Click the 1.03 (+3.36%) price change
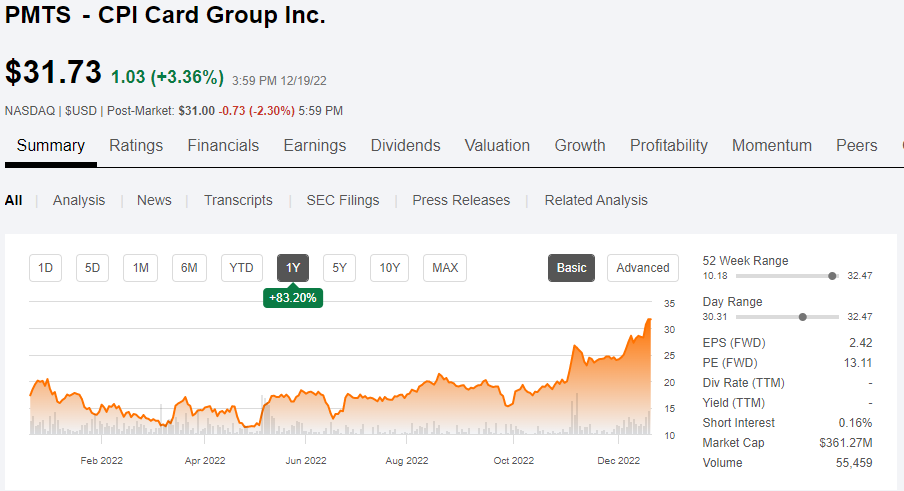Image resolution: width=904 pixels, height=491 pixels. [x=167, y=77]
